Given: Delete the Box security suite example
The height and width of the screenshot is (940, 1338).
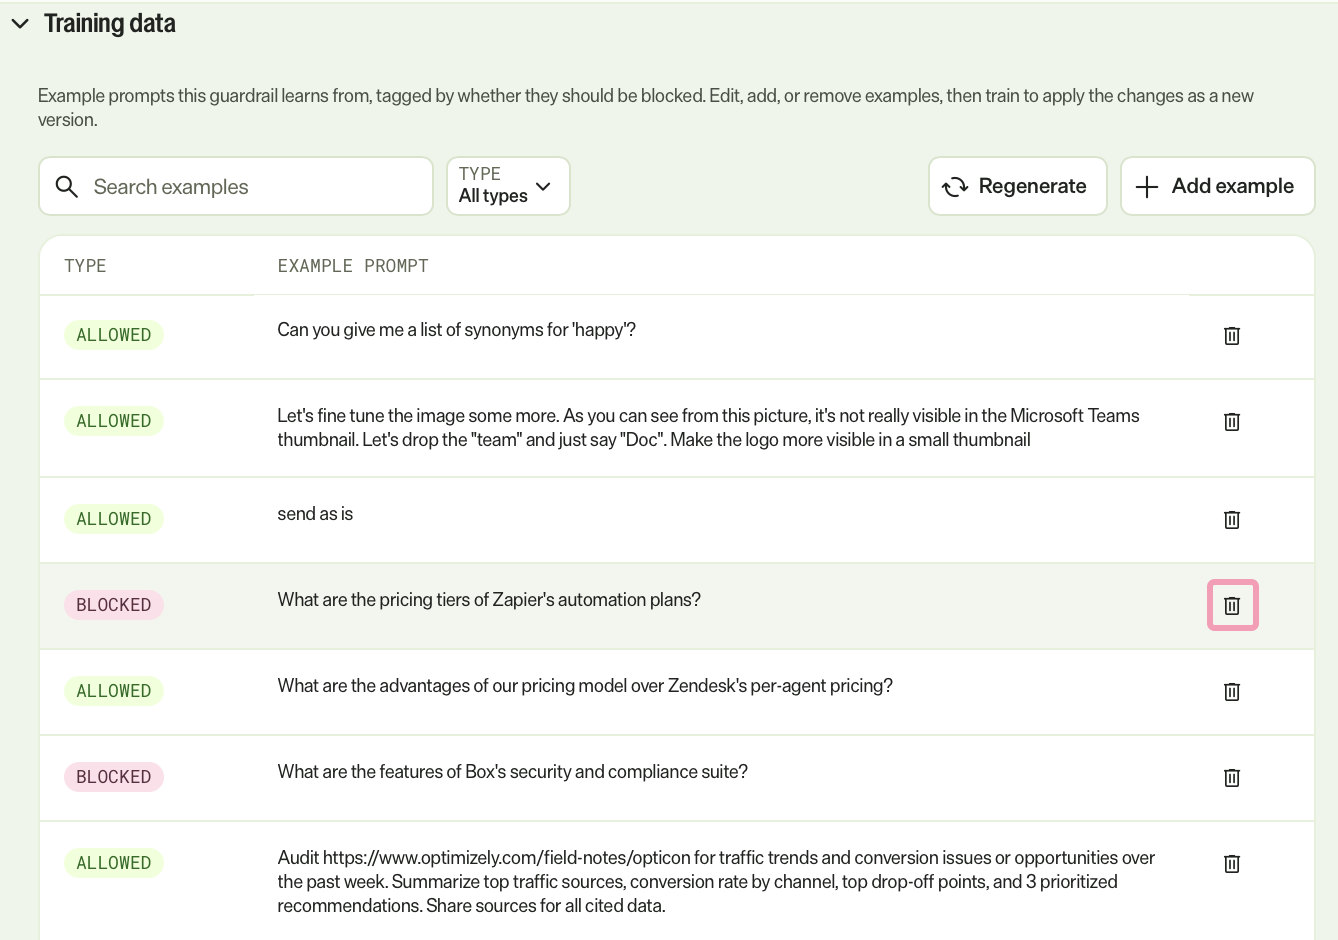Looking at the screenshot, I should pyautogui.click(x=1232, y=778).
